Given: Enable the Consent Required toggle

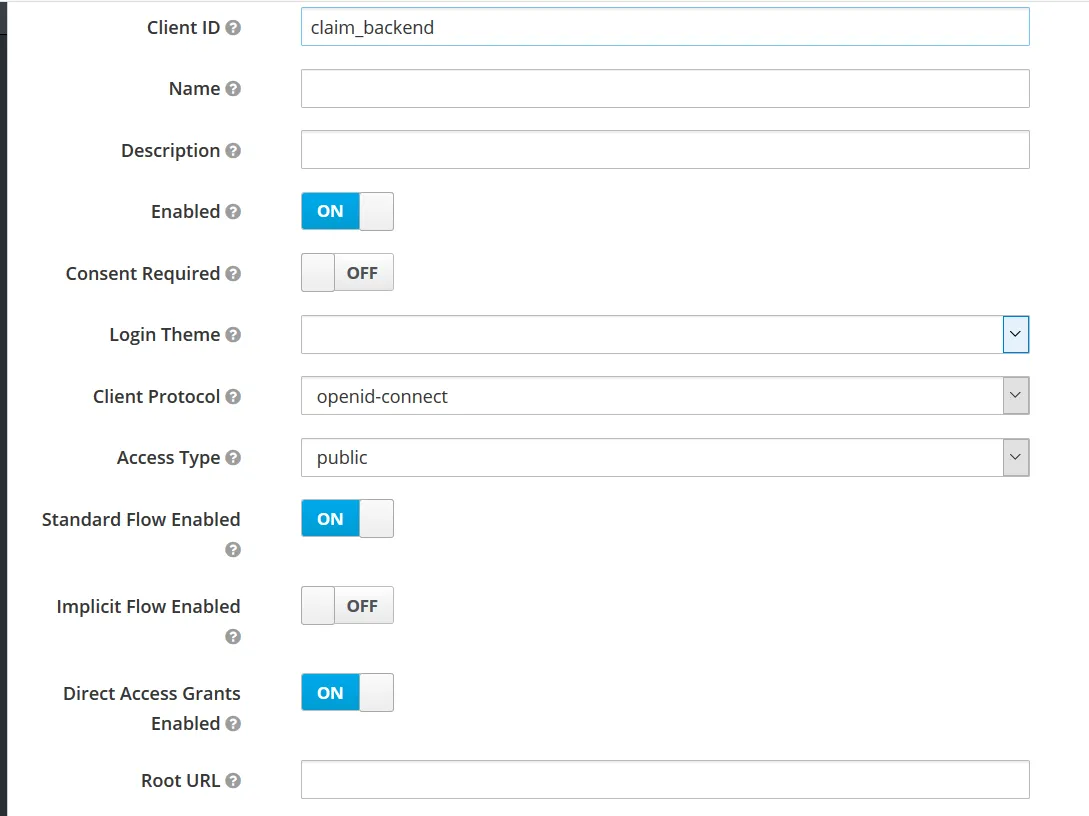Looking at the screenshot, I should pos(347,273).
